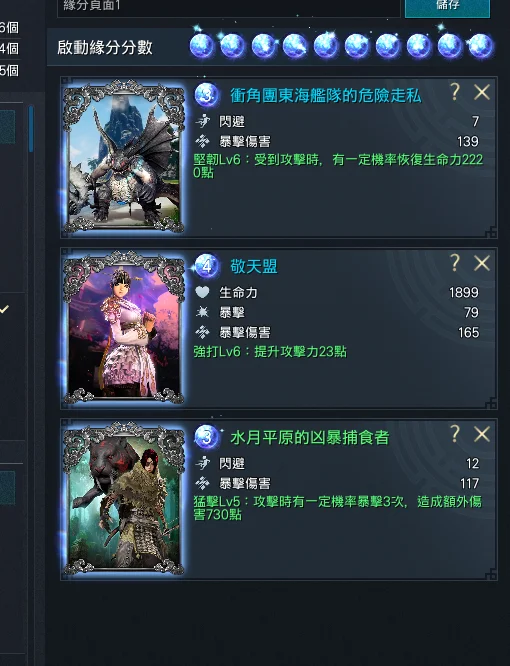Screen dimensions: 510x666
Task: Remove the 敬天盟 card with X
Action: tap(482, 264)
